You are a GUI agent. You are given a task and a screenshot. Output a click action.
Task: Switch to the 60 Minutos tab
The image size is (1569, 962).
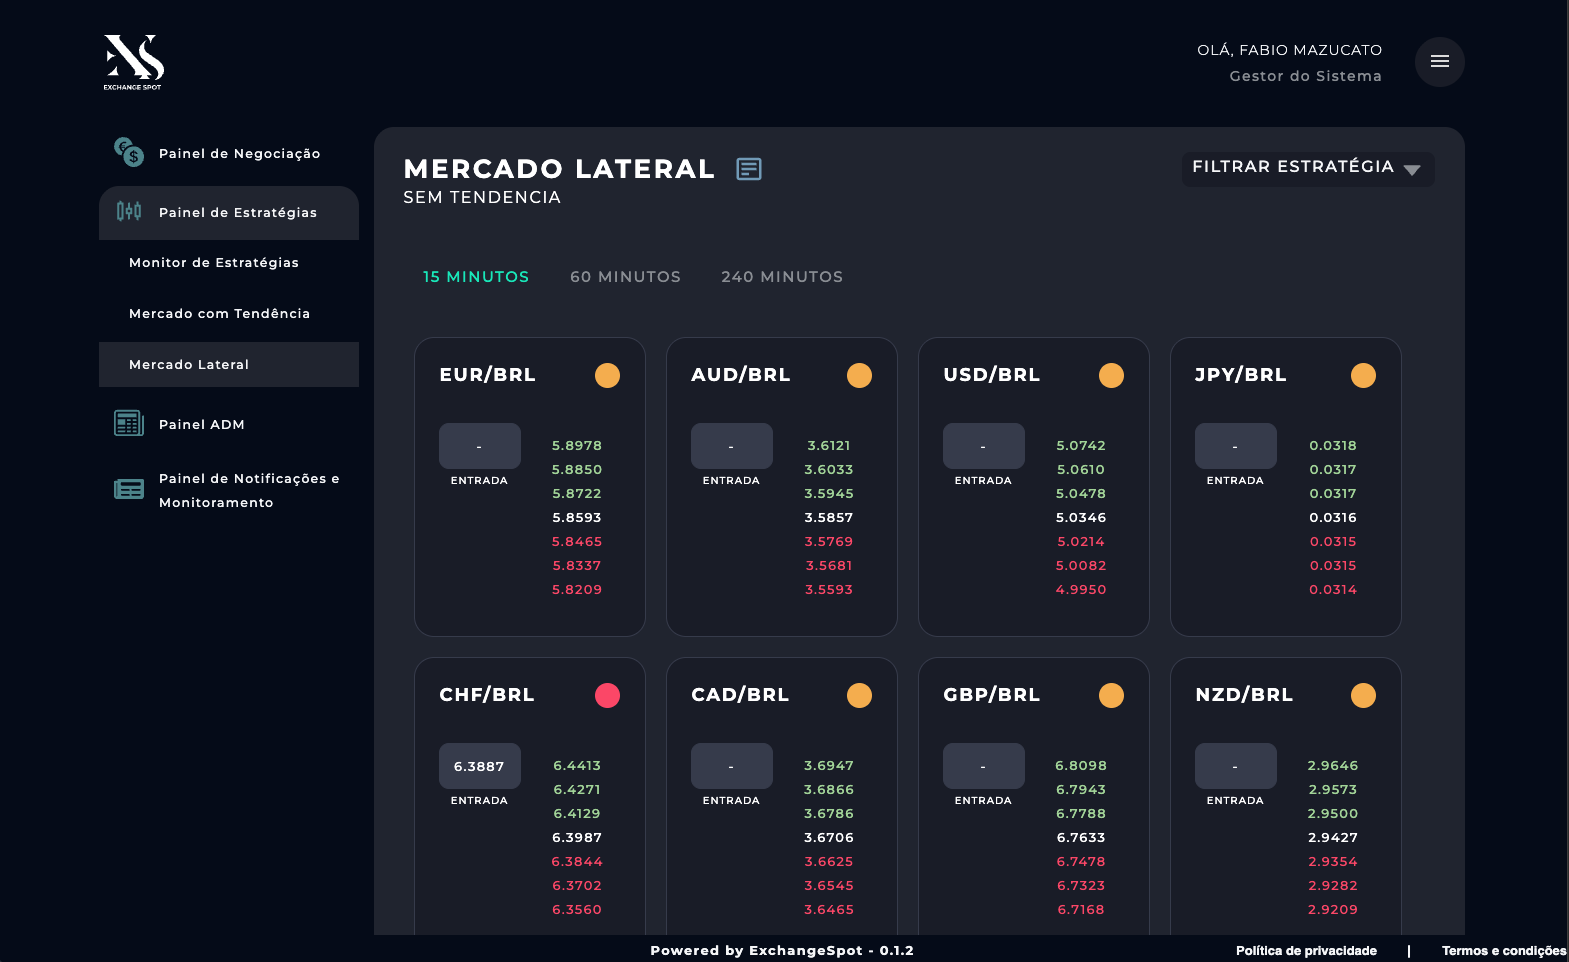click(x=625, y=277)
